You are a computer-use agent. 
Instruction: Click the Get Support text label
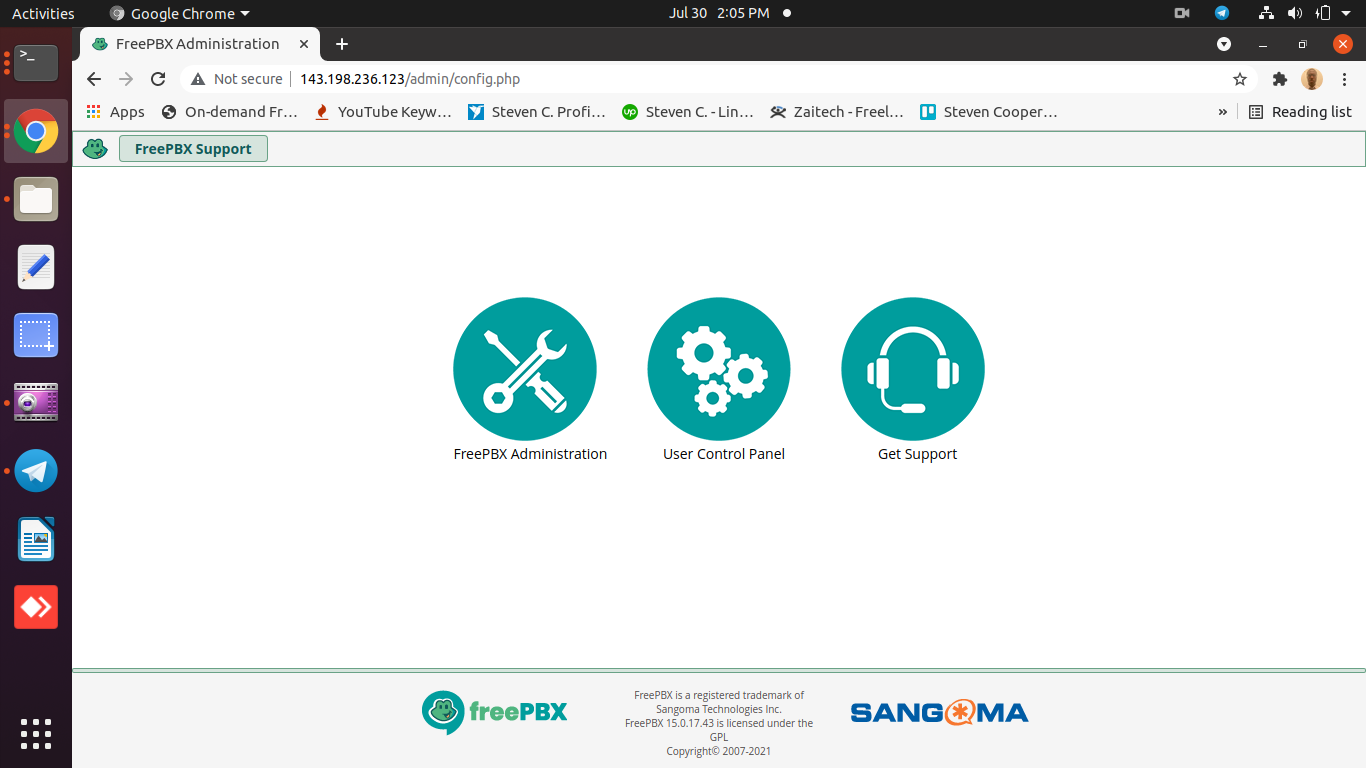[917, 454]
